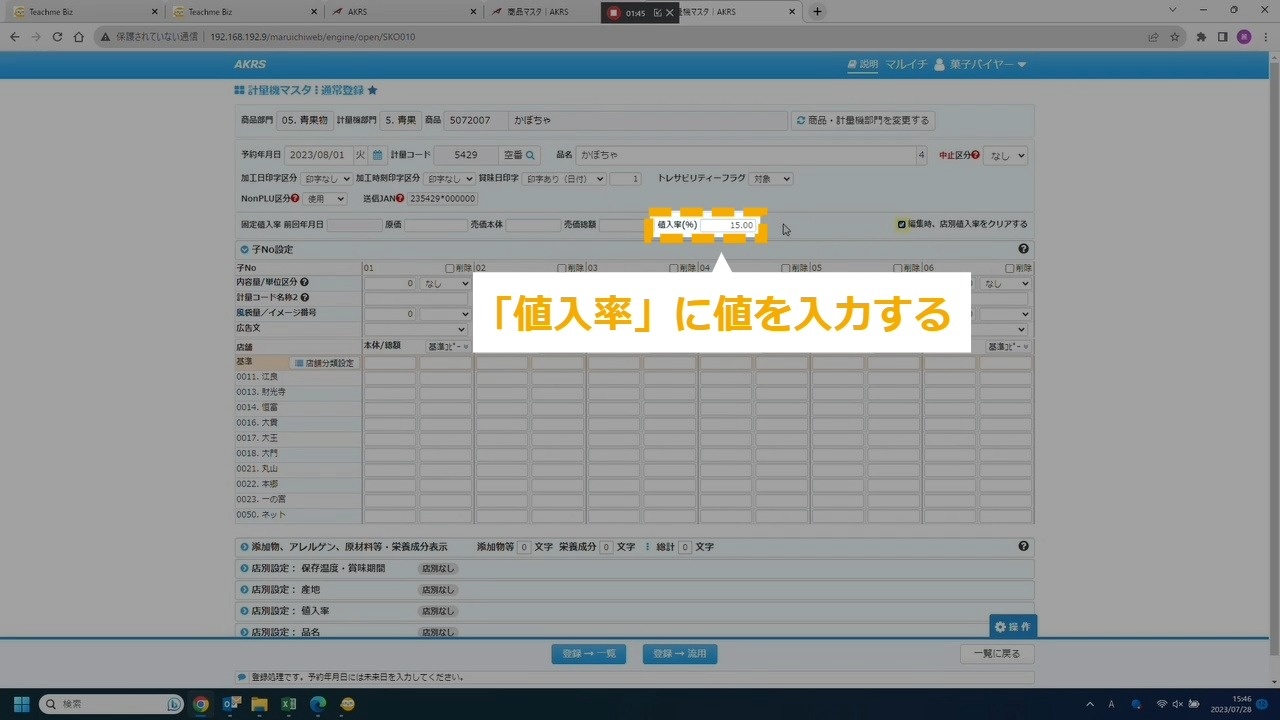The height and width of the screenshot is (720, 1280).
Task: Toggle 編集時、店別値入率をクリアする checkbox
Action: [x=901, y=224]
